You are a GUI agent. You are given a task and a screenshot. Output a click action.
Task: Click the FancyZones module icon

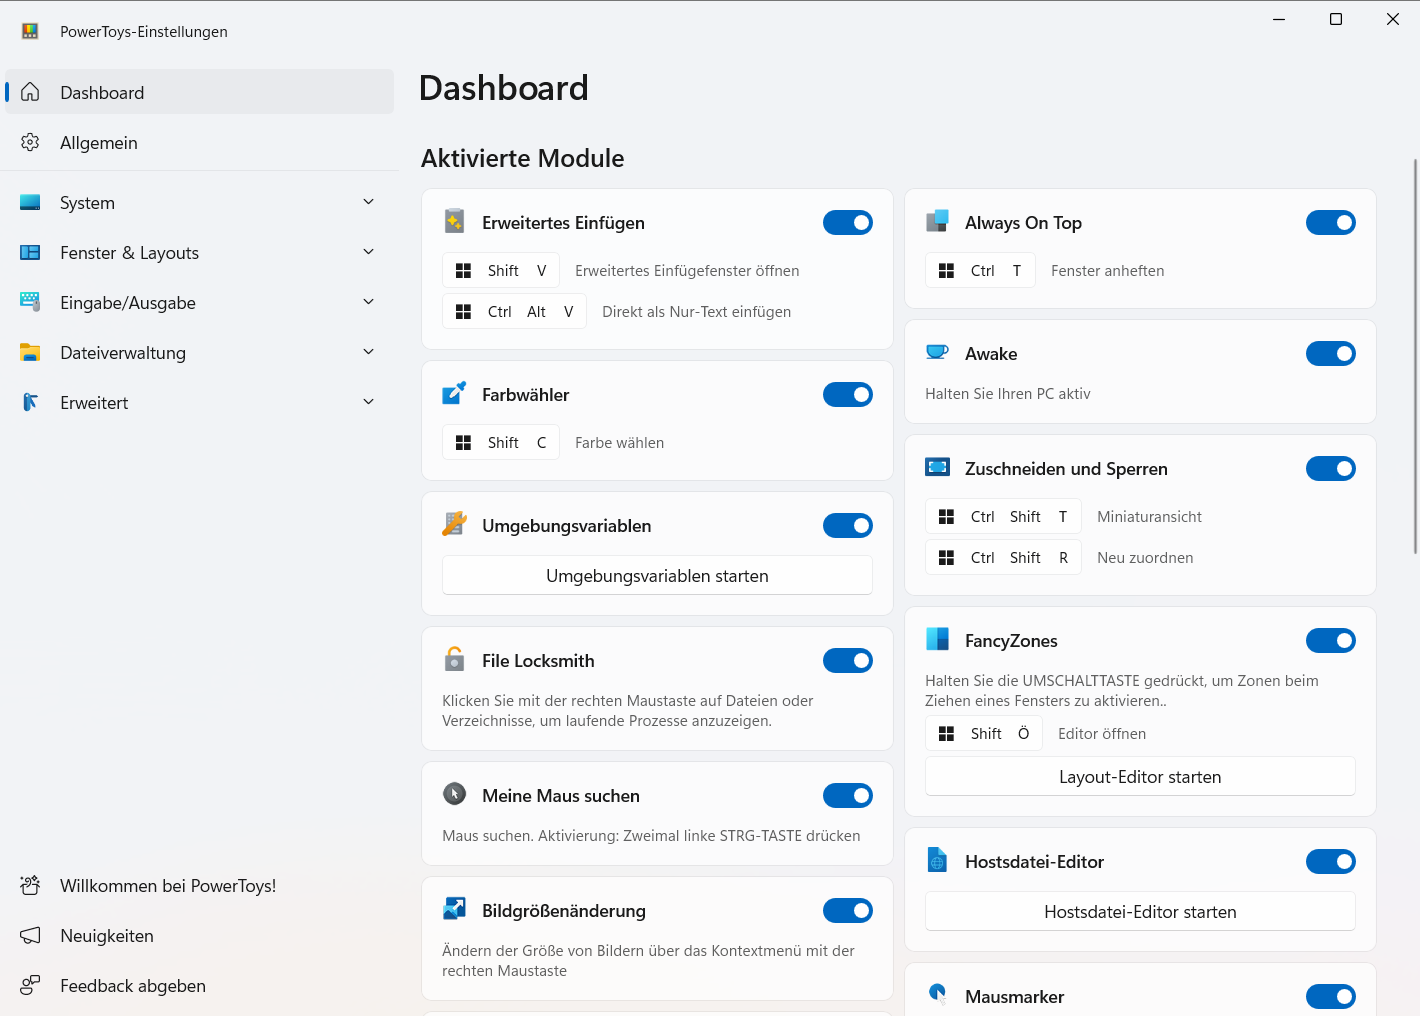pyautogui.click(x=937, y=640)
